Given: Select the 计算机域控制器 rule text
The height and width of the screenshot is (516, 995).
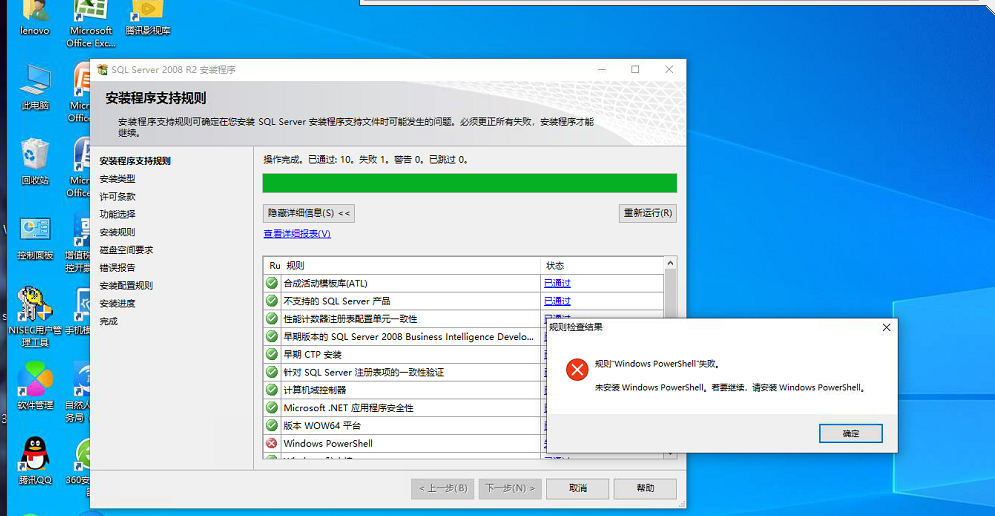Looking at the screenshot, I should (315, 390).
